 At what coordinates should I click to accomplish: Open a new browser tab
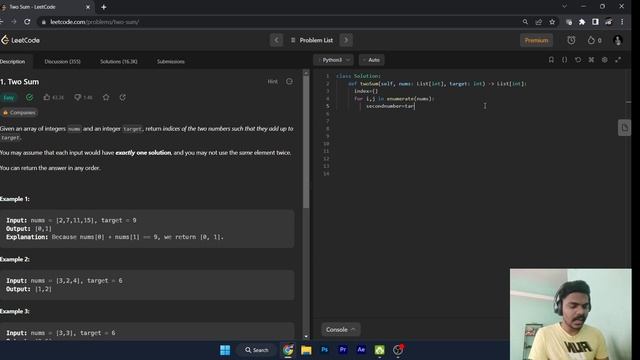[x=104, y=7]
